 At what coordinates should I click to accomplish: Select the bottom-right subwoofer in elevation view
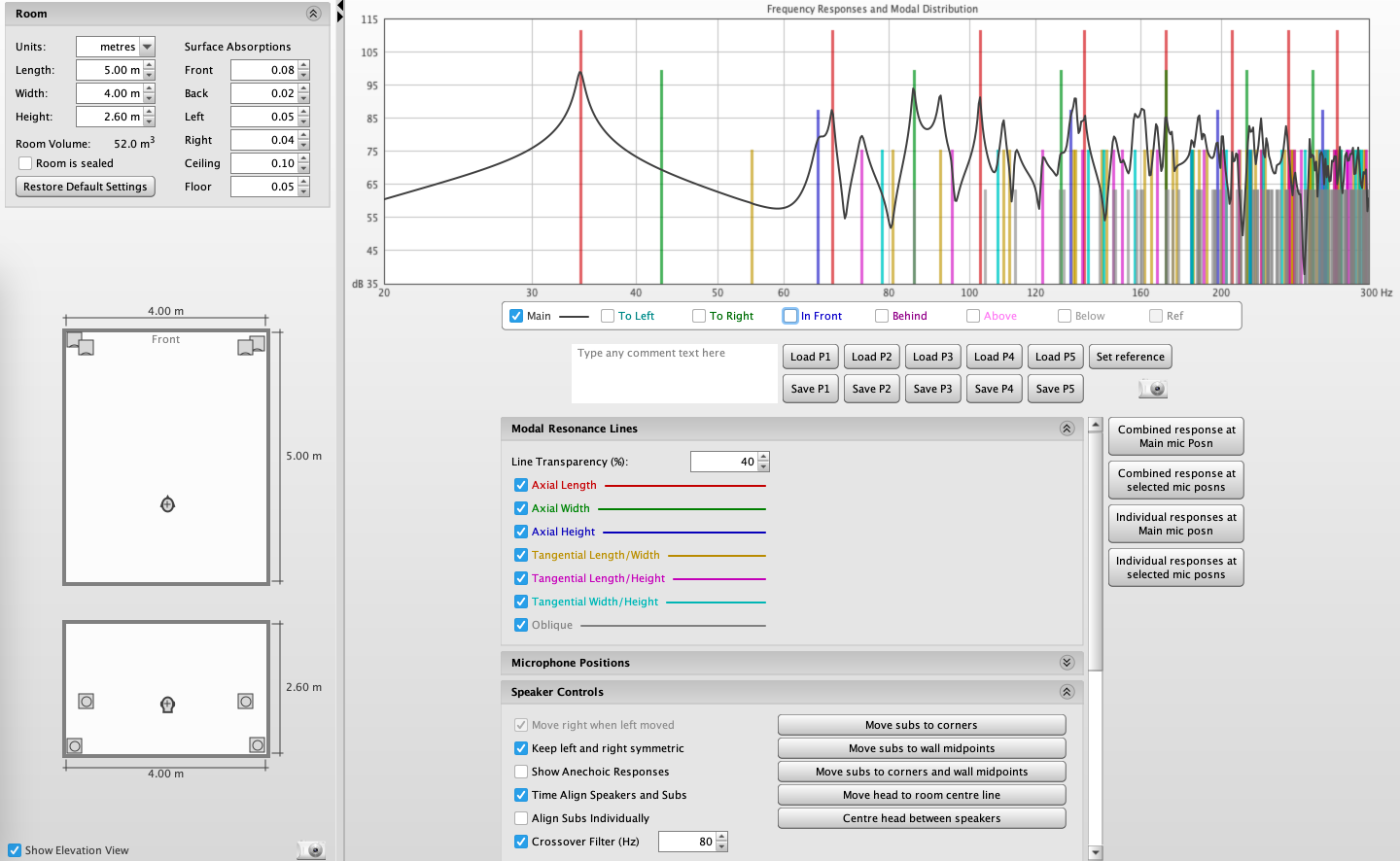coord(257,745)
